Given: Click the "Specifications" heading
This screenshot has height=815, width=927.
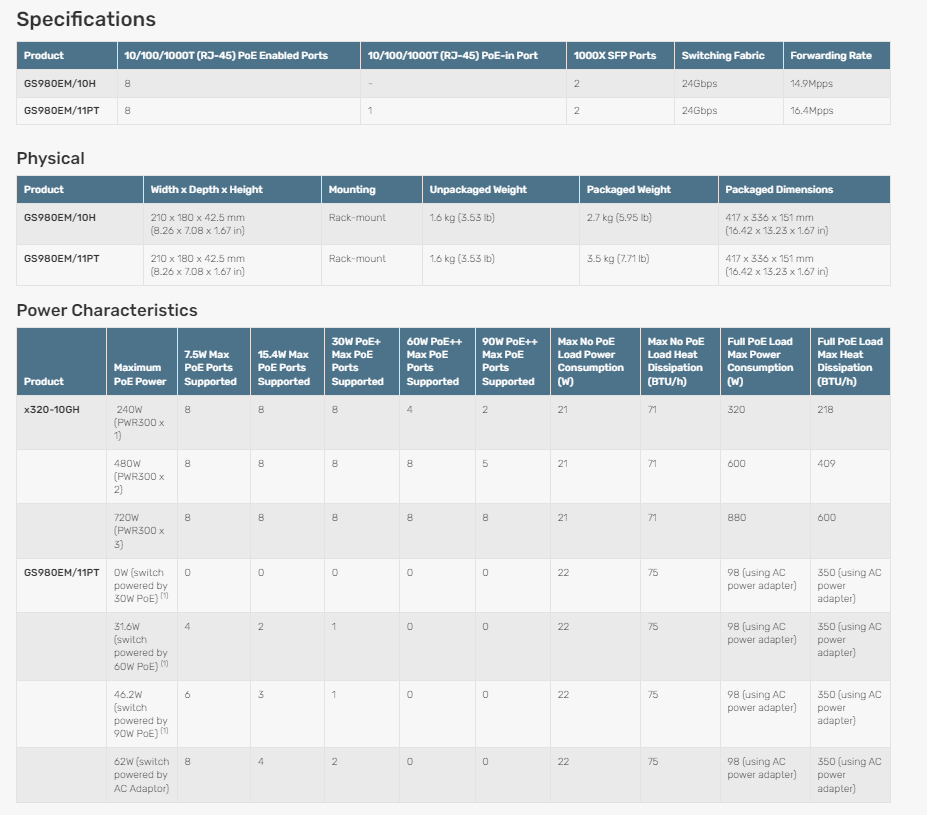Looking at the screenshot, I should tap(86, 20).
